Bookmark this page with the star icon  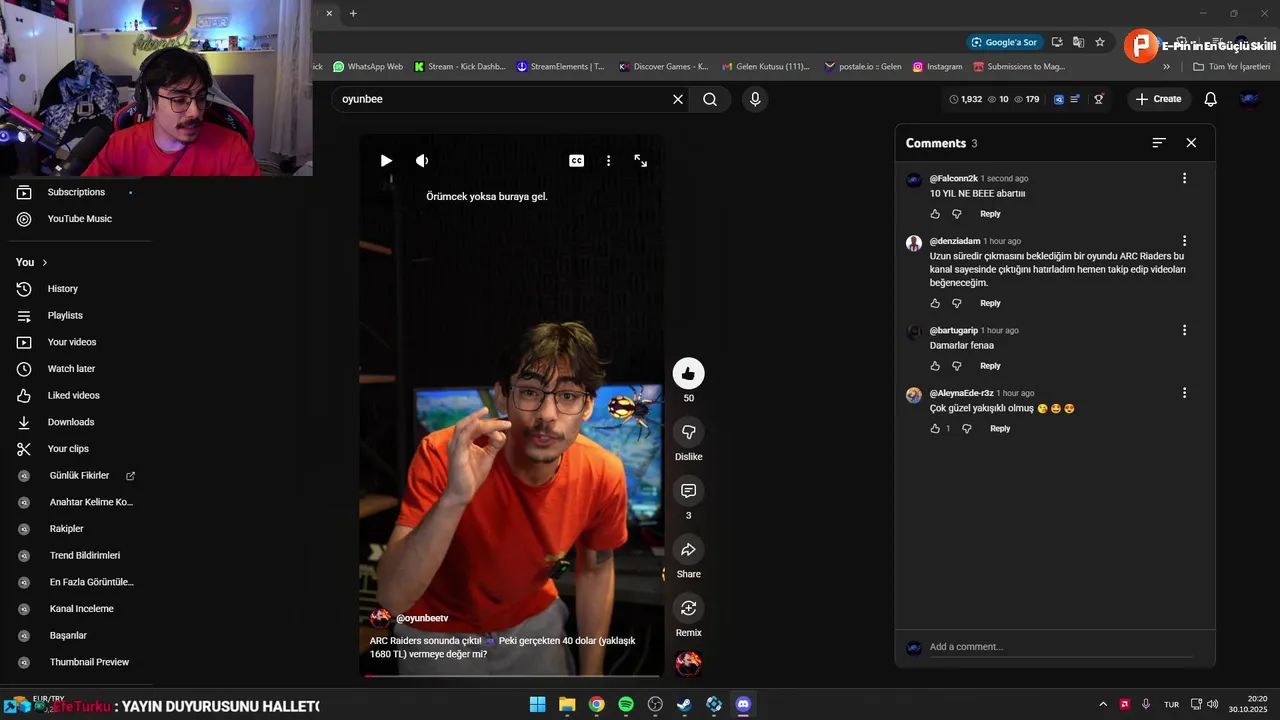point(1100,42)
